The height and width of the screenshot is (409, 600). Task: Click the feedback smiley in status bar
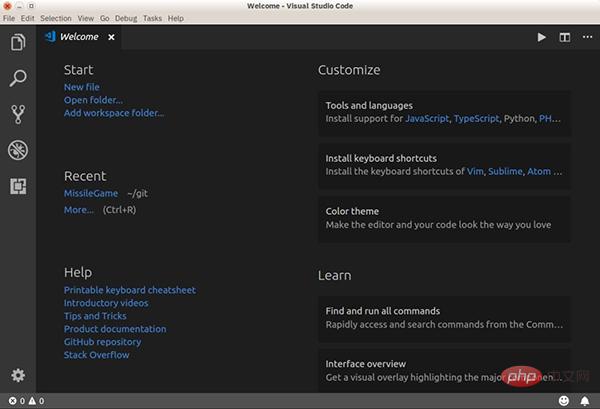point(564,401)
